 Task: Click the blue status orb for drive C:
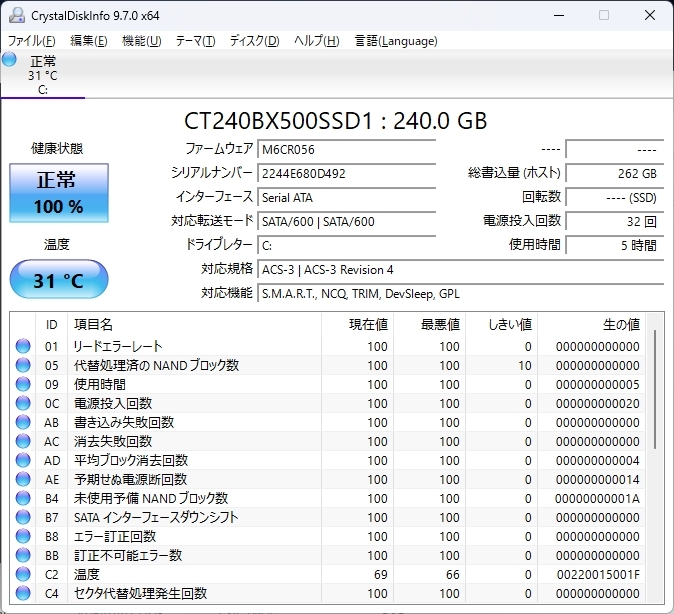point(9,59)
